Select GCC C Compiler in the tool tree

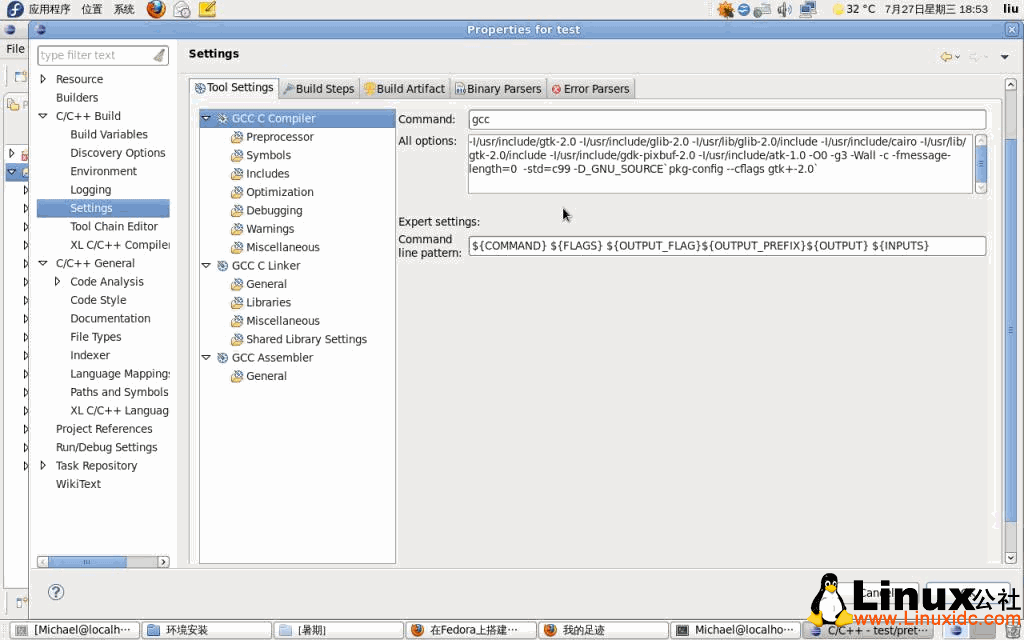coord(274,117)
